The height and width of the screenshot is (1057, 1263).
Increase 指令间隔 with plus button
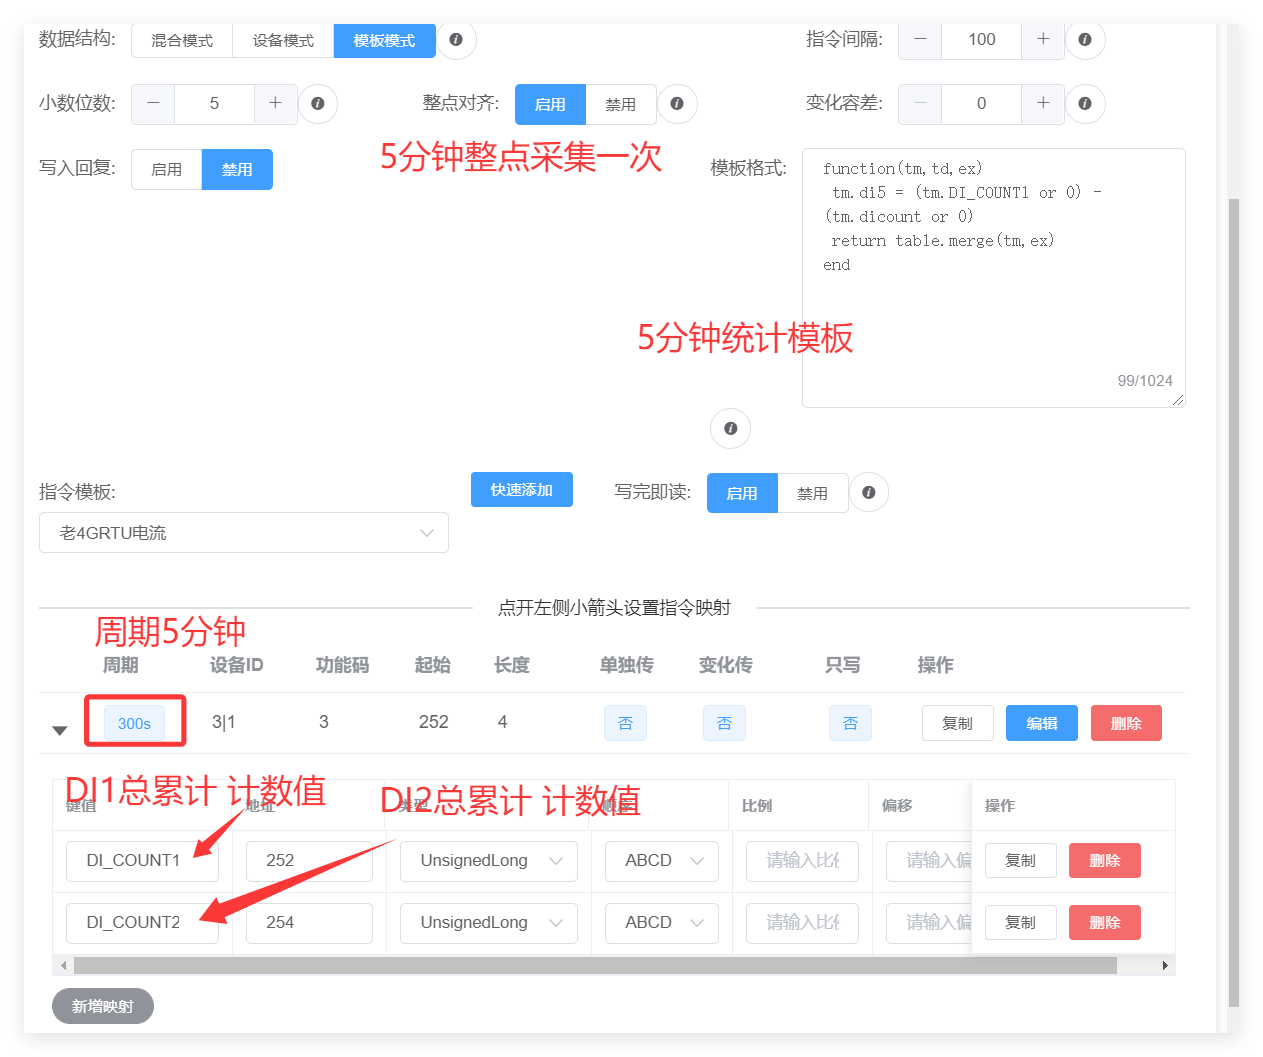(x=1043, y=40)
